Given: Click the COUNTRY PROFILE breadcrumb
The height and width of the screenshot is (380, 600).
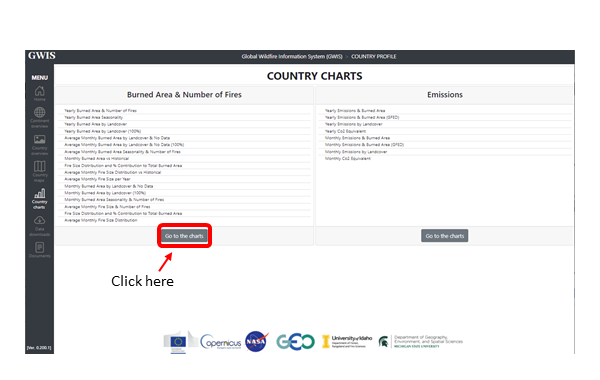Looking at the screenshot, I should pyautogui.click(x=374, y=57).
